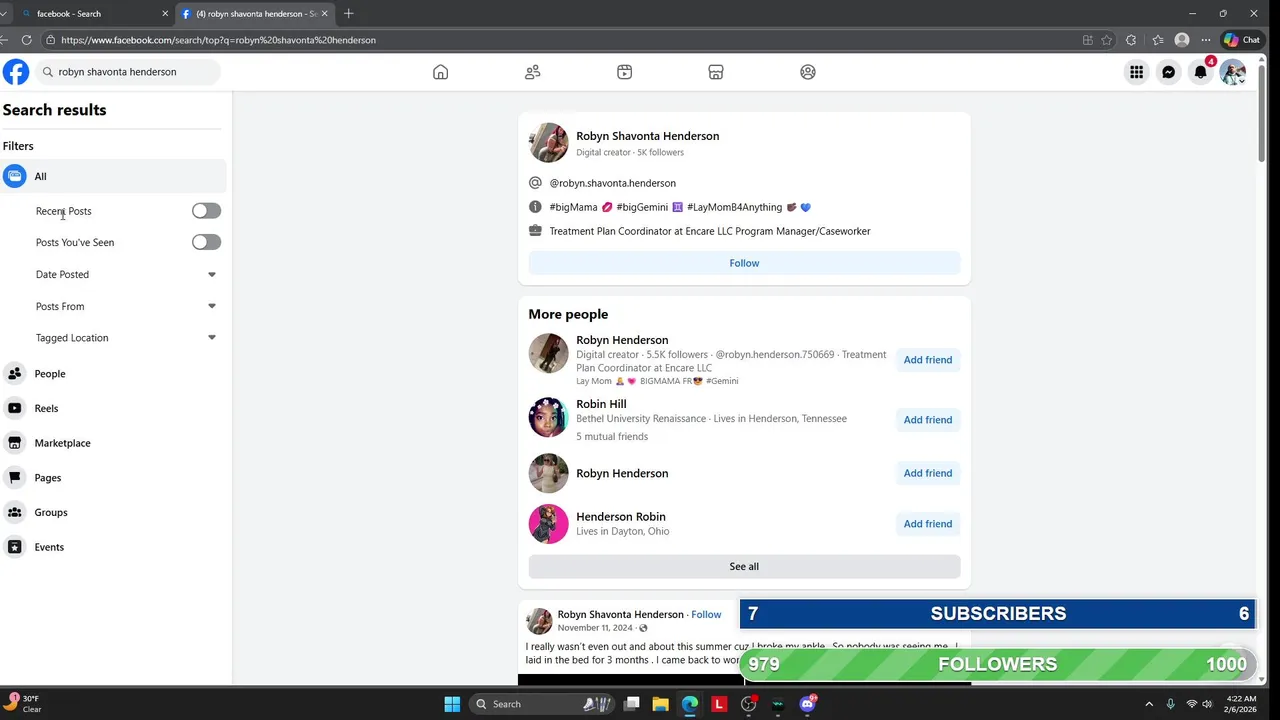Open the volume icon in system tray

pos(1208,704)
